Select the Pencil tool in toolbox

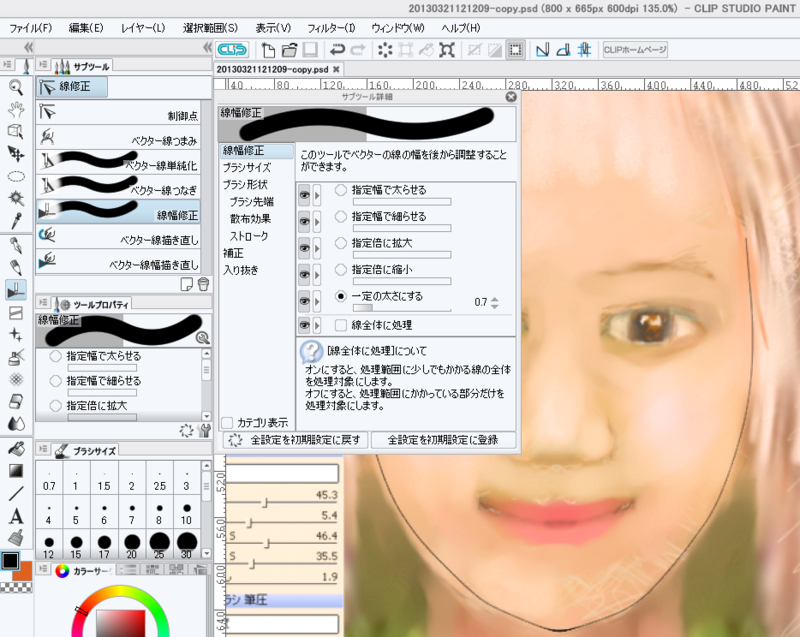tap(16, 267)
